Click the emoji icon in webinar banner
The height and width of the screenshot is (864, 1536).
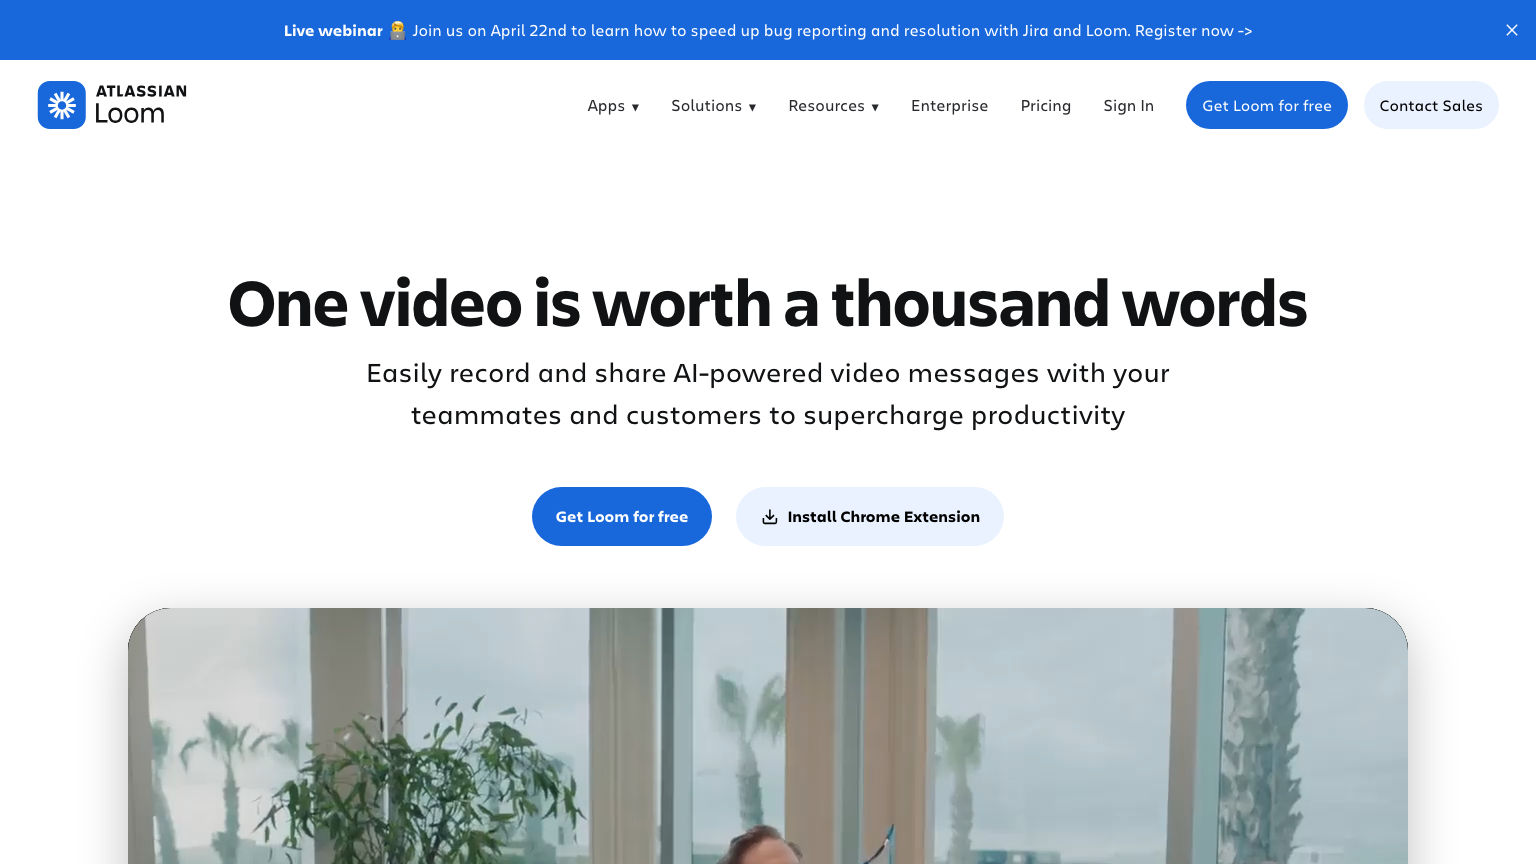click(x=398, y=30)
